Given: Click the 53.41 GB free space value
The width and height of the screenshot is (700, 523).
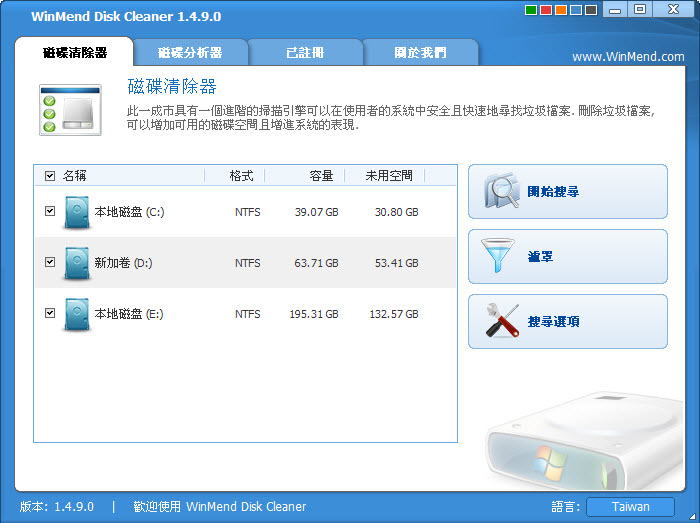Looking at the screenshot, I should pyautogui.click(x=396, y=263).
